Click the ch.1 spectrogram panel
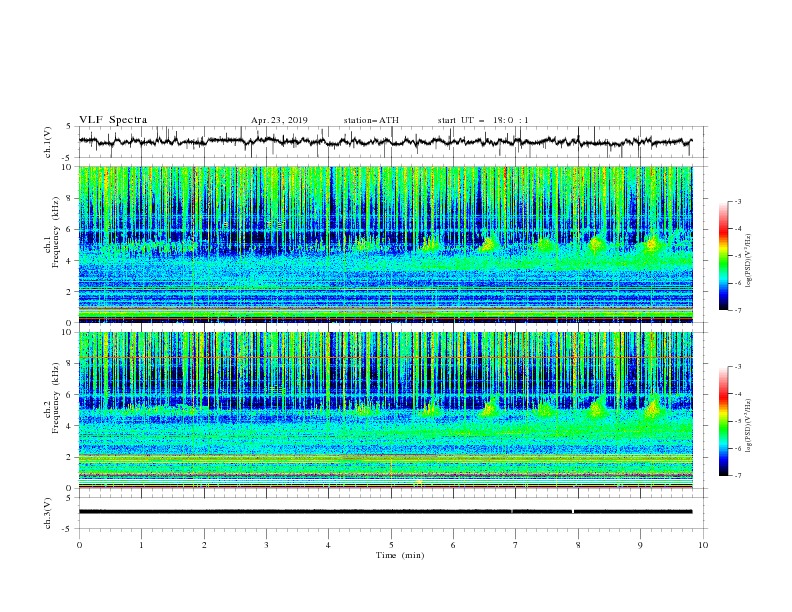This screenshot has width=792, height=612. [385, 244]
